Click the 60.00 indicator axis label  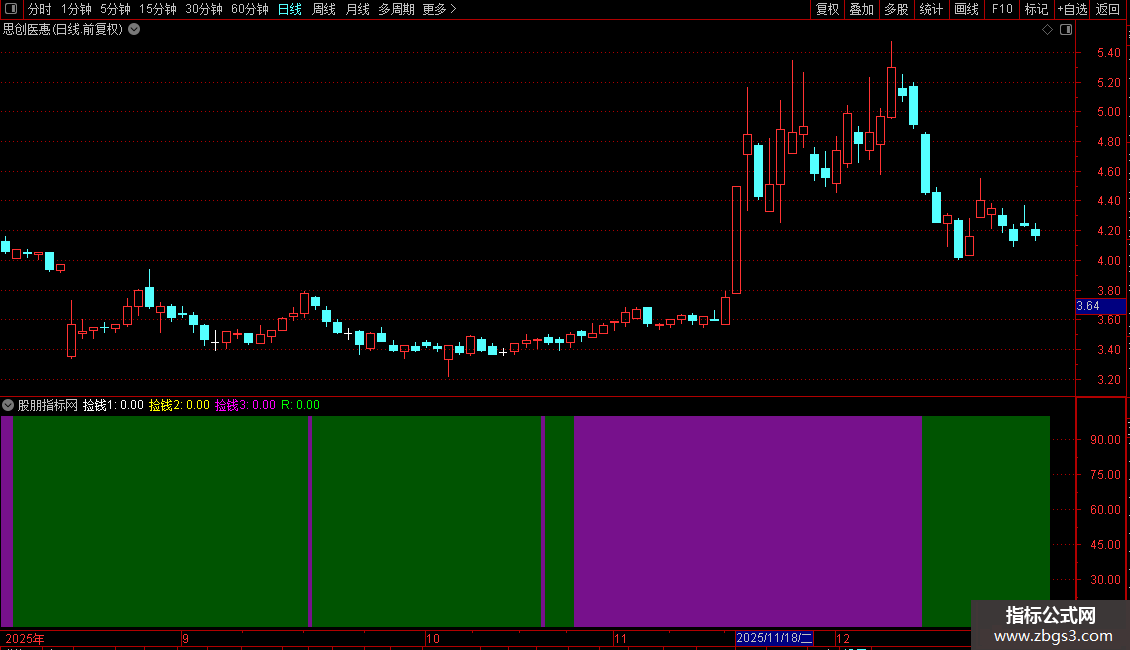(1105, 509)
